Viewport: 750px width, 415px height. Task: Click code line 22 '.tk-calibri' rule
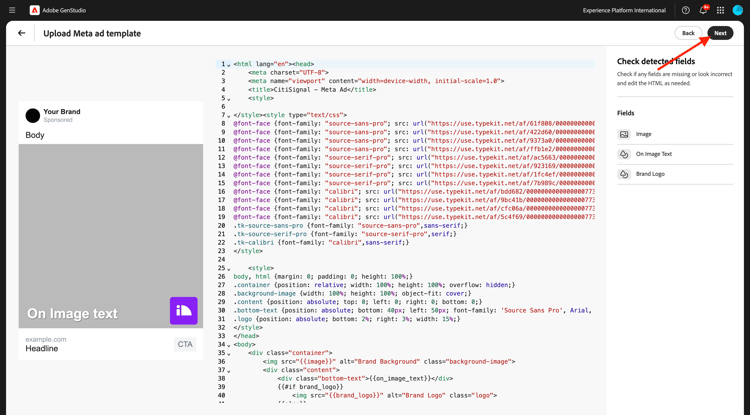[x=321, y=242]
